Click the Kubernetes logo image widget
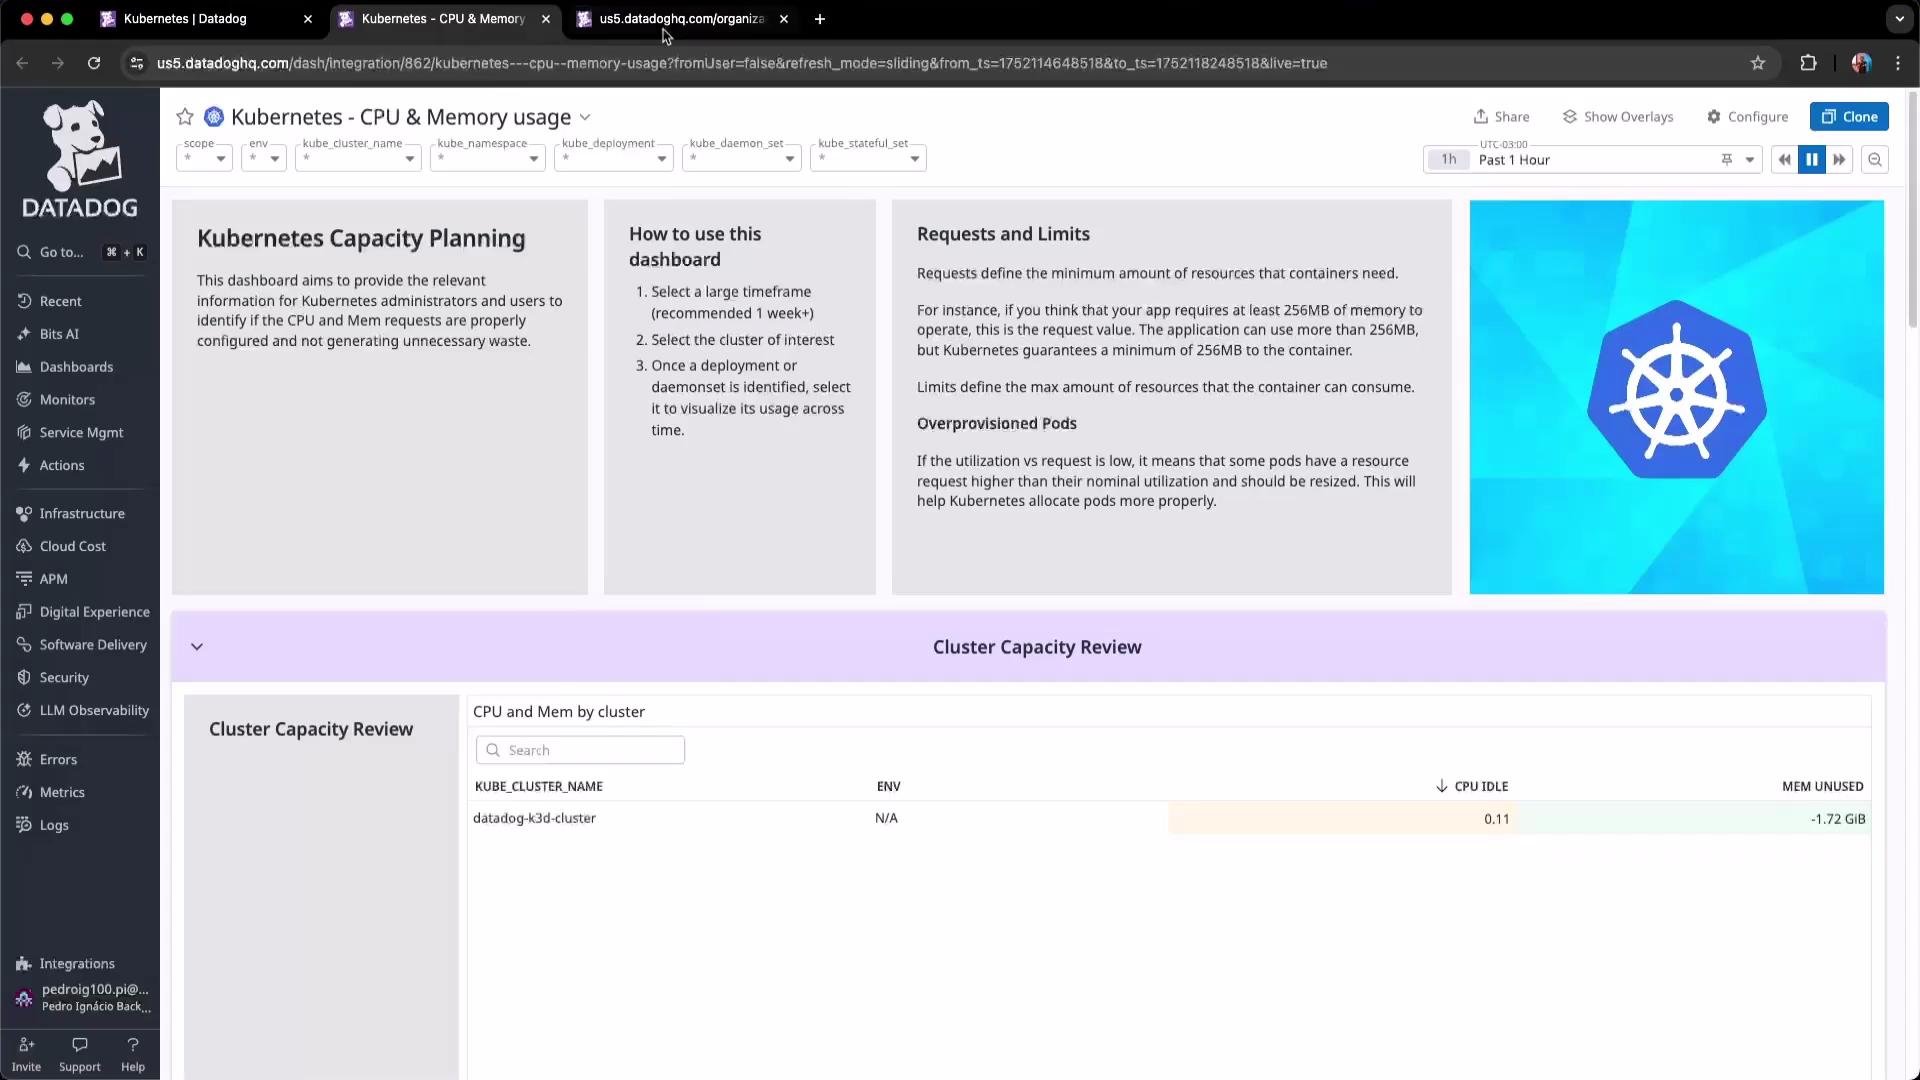Image resolution: width=1920 pixels, height=1080 pixels. [1677, 397]
